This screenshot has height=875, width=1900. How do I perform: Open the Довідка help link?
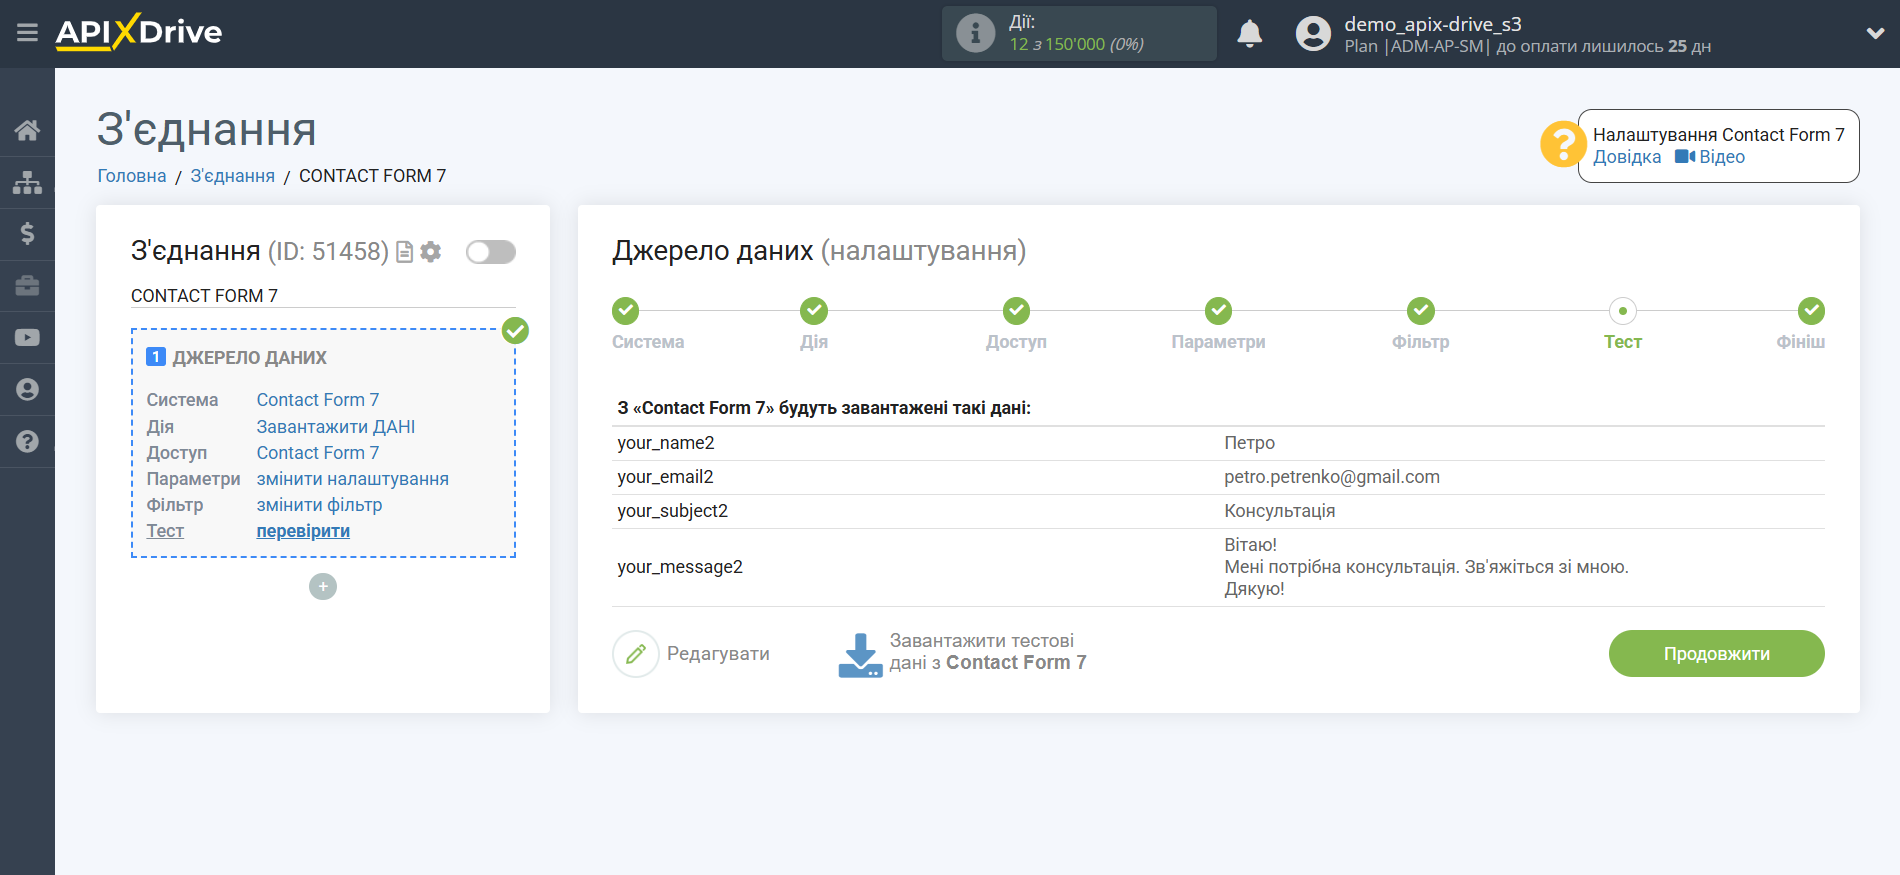[1627, 157]
